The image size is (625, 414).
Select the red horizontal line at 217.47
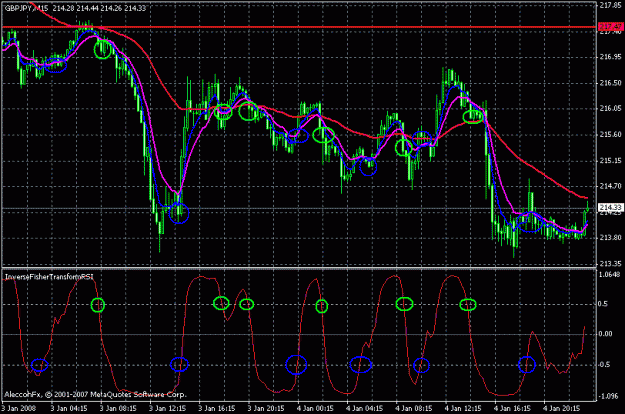pos(299,27)
